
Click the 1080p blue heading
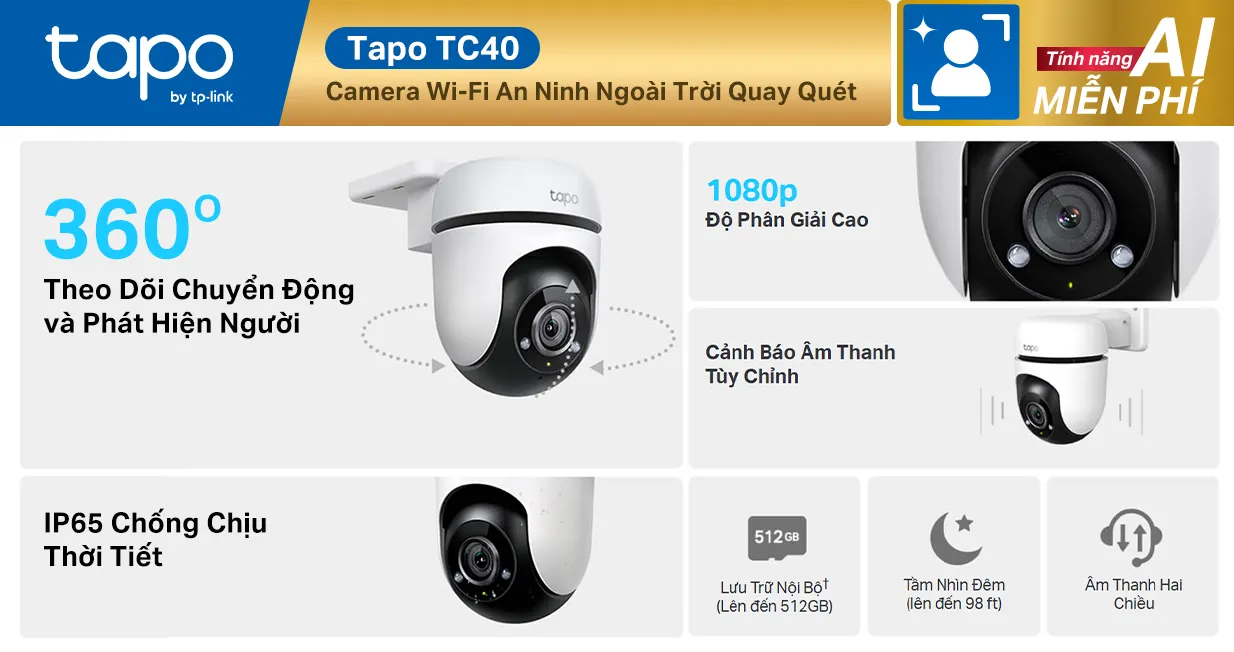[x=752, y=190]
